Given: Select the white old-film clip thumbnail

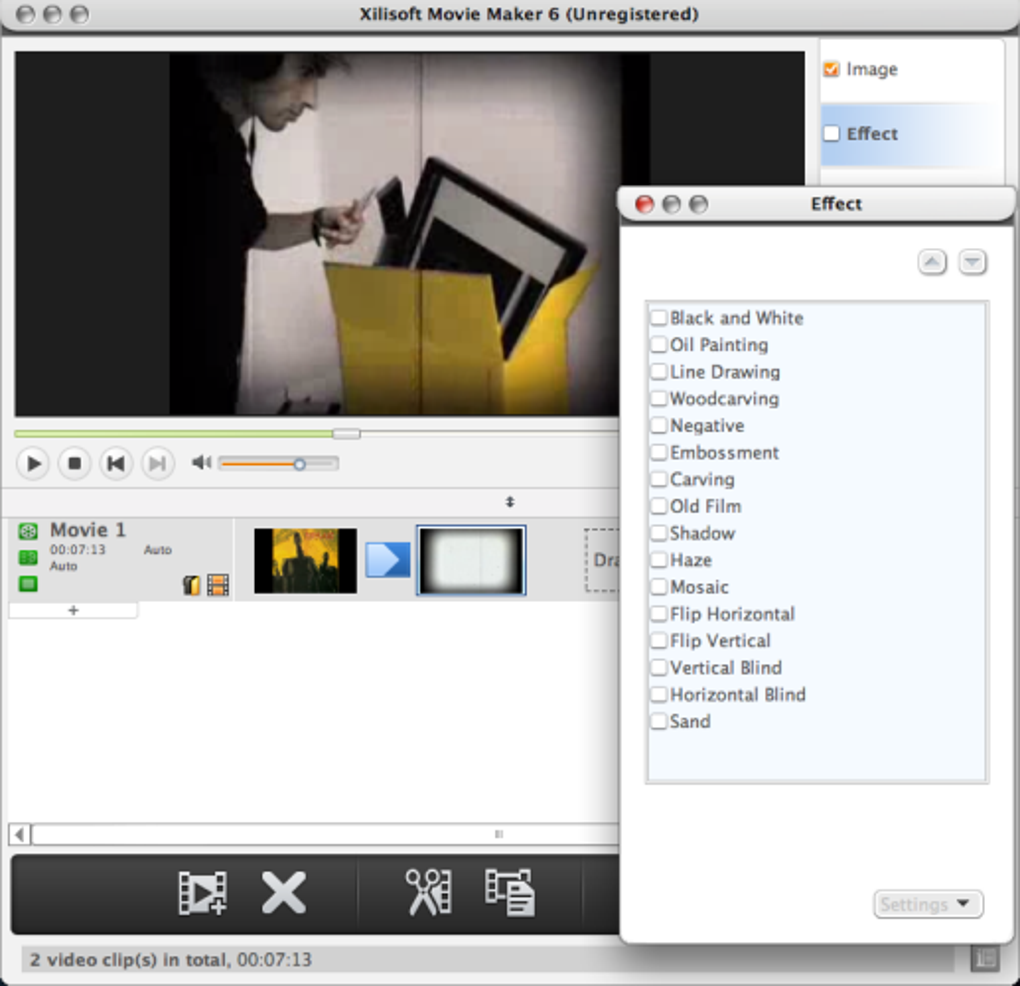Looking at the screenshot, I should coord(471,561).
